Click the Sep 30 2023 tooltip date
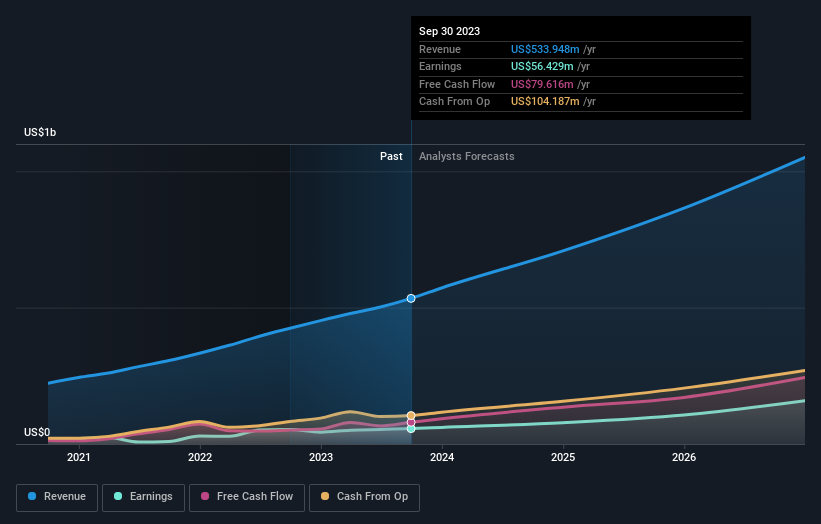The image size is (821, 524). tap(449, 31)
